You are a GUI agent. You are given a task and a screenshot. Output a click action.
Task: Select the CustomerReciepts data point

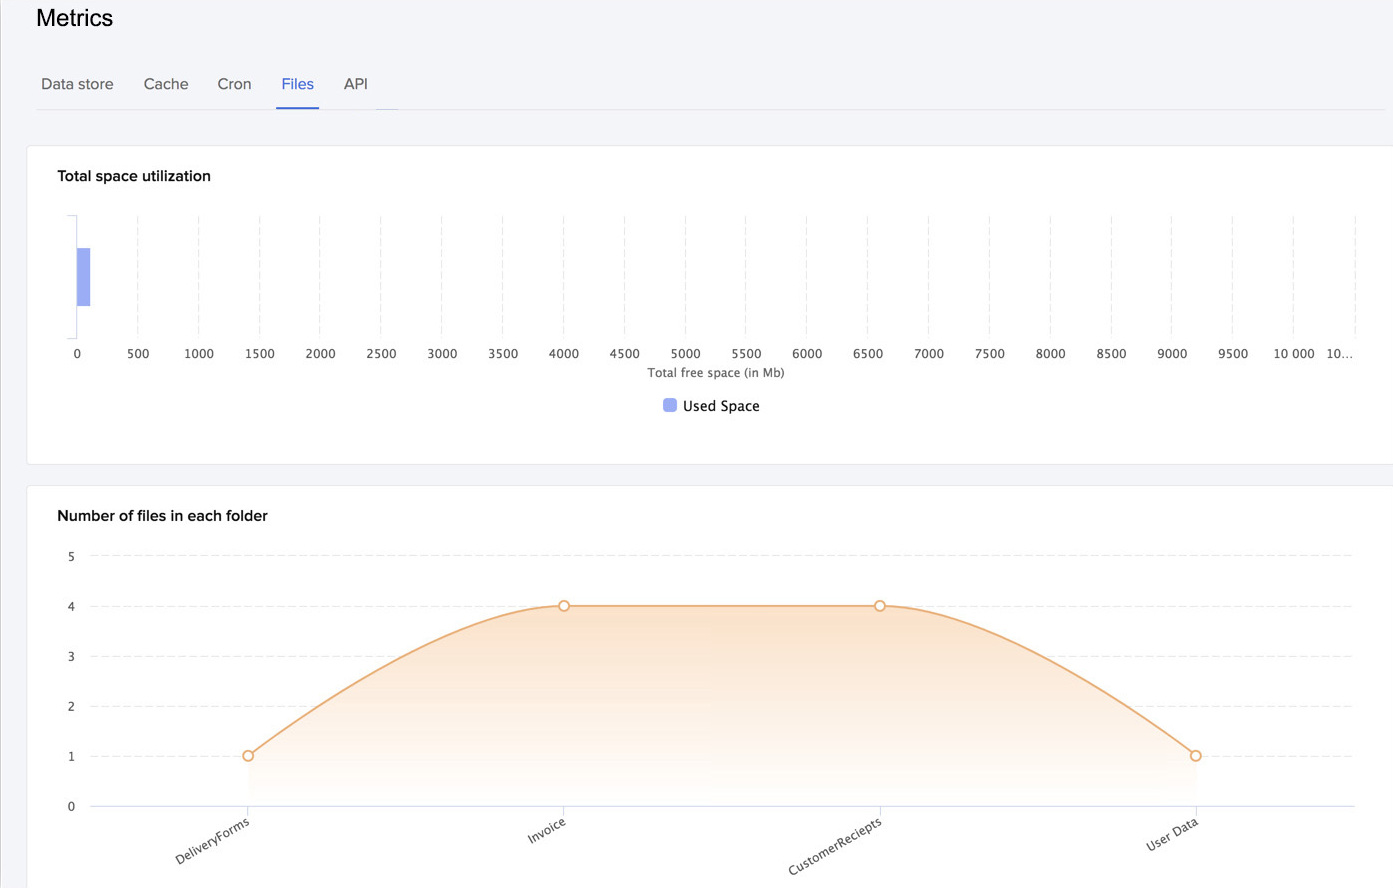click(879, 605)
